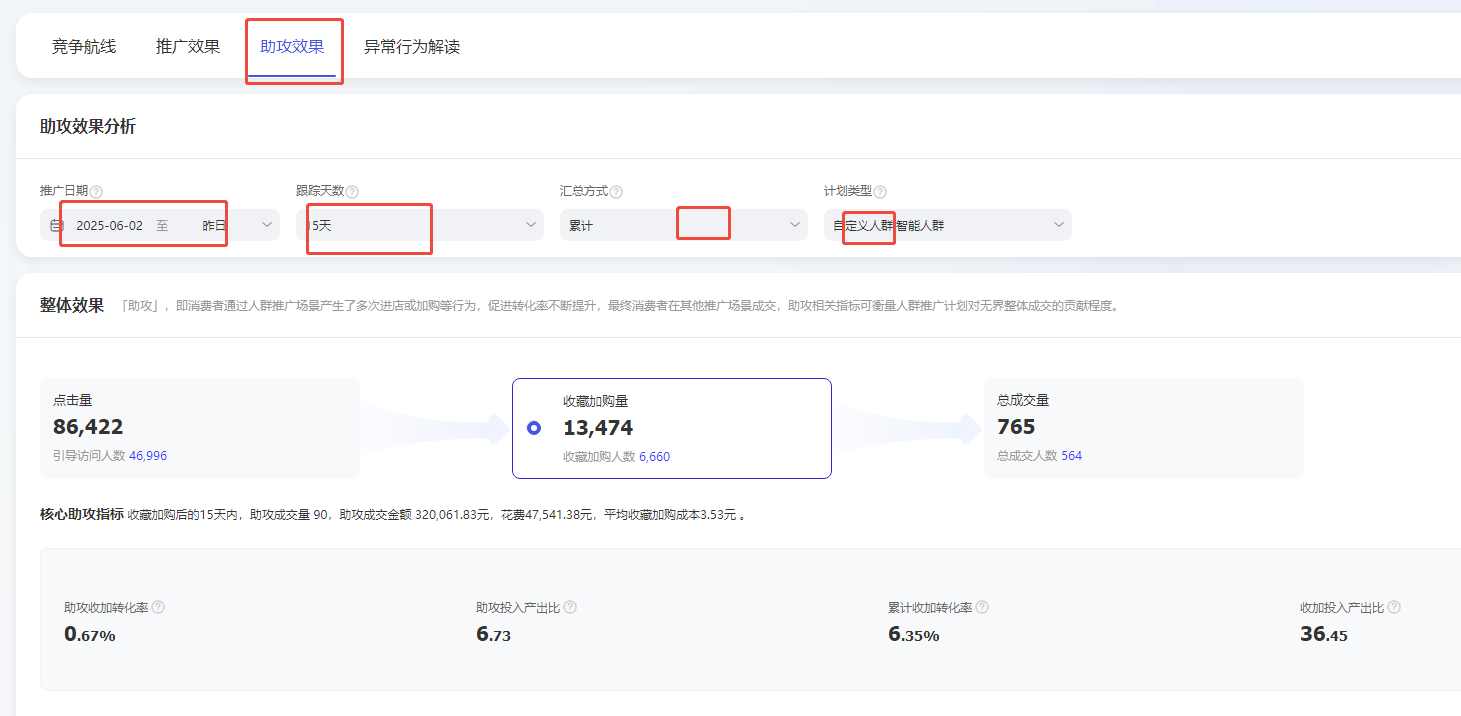Image resolution: width=1461 pixels, height=716 pixels.
Task: Select the 点击量 metric card
Action: (200, 428)
